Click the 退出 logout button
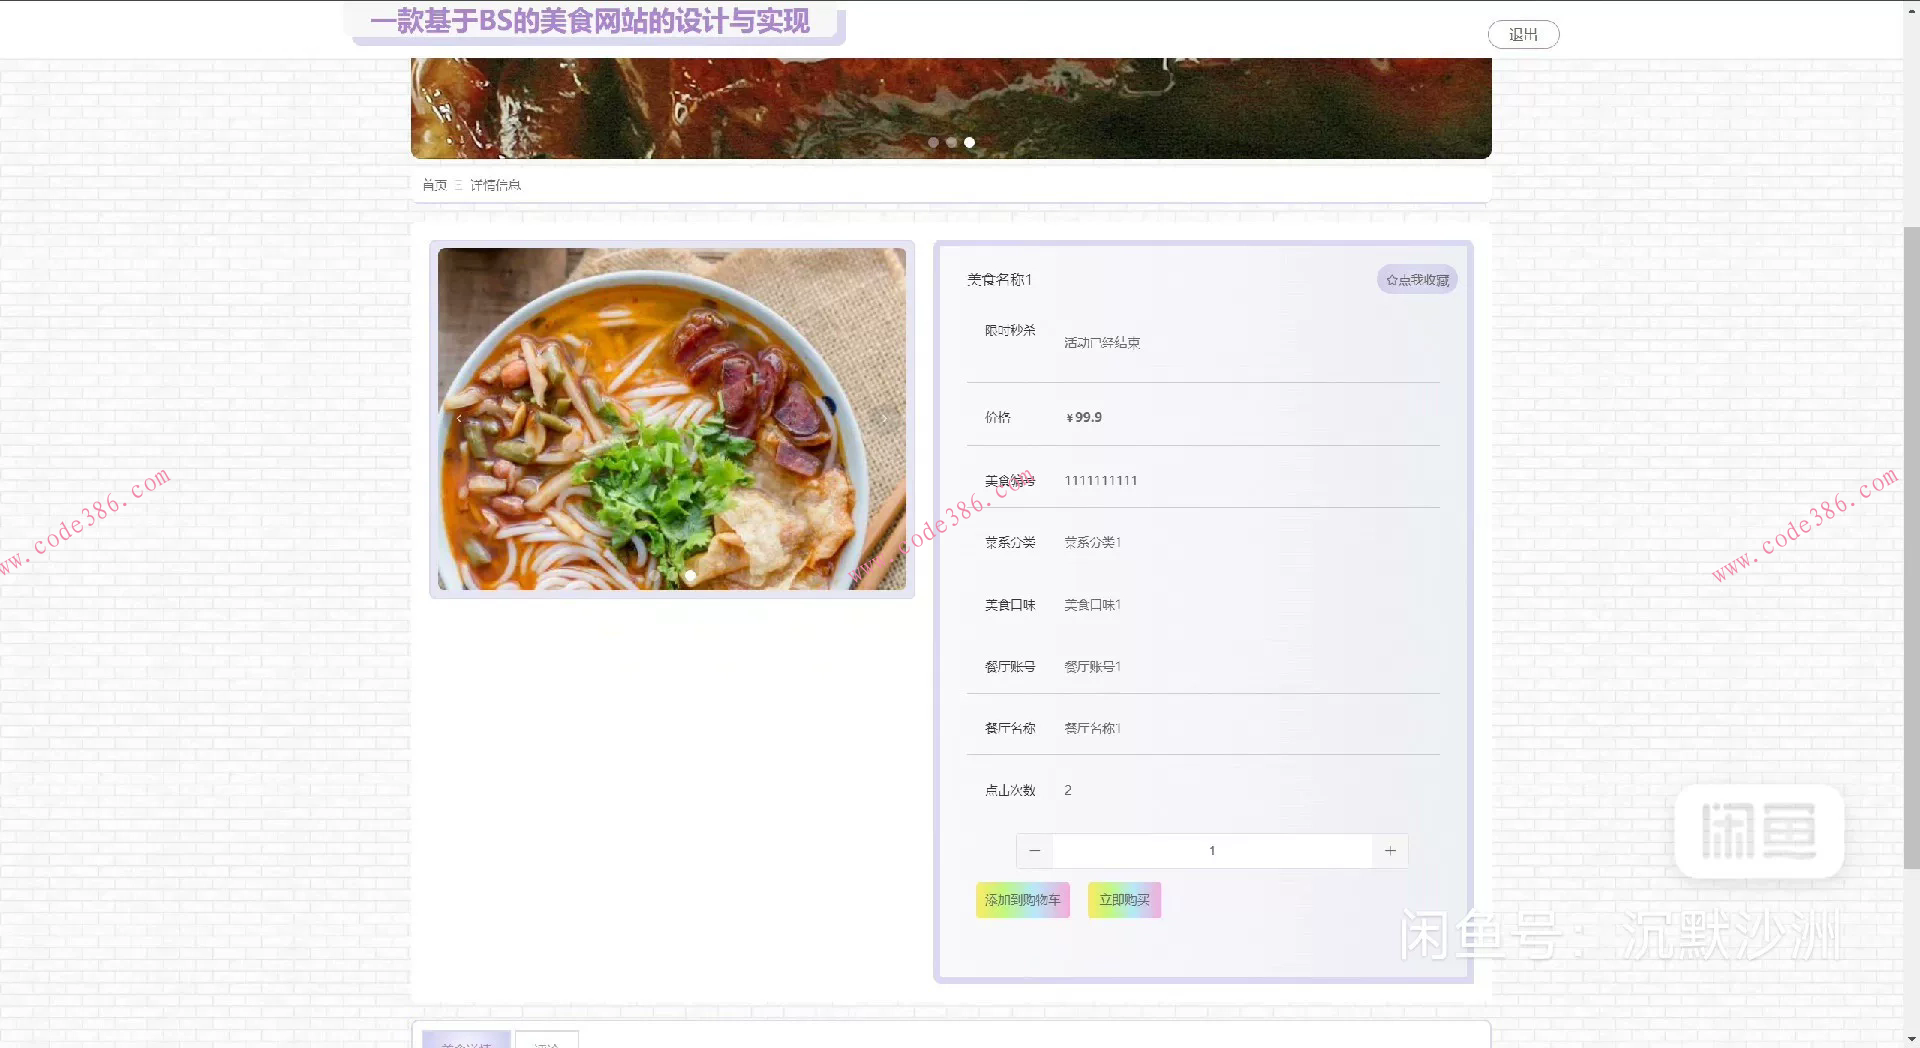Image resolution: width=1920 pixels, height=1048 pixels. pos(1523,34)
